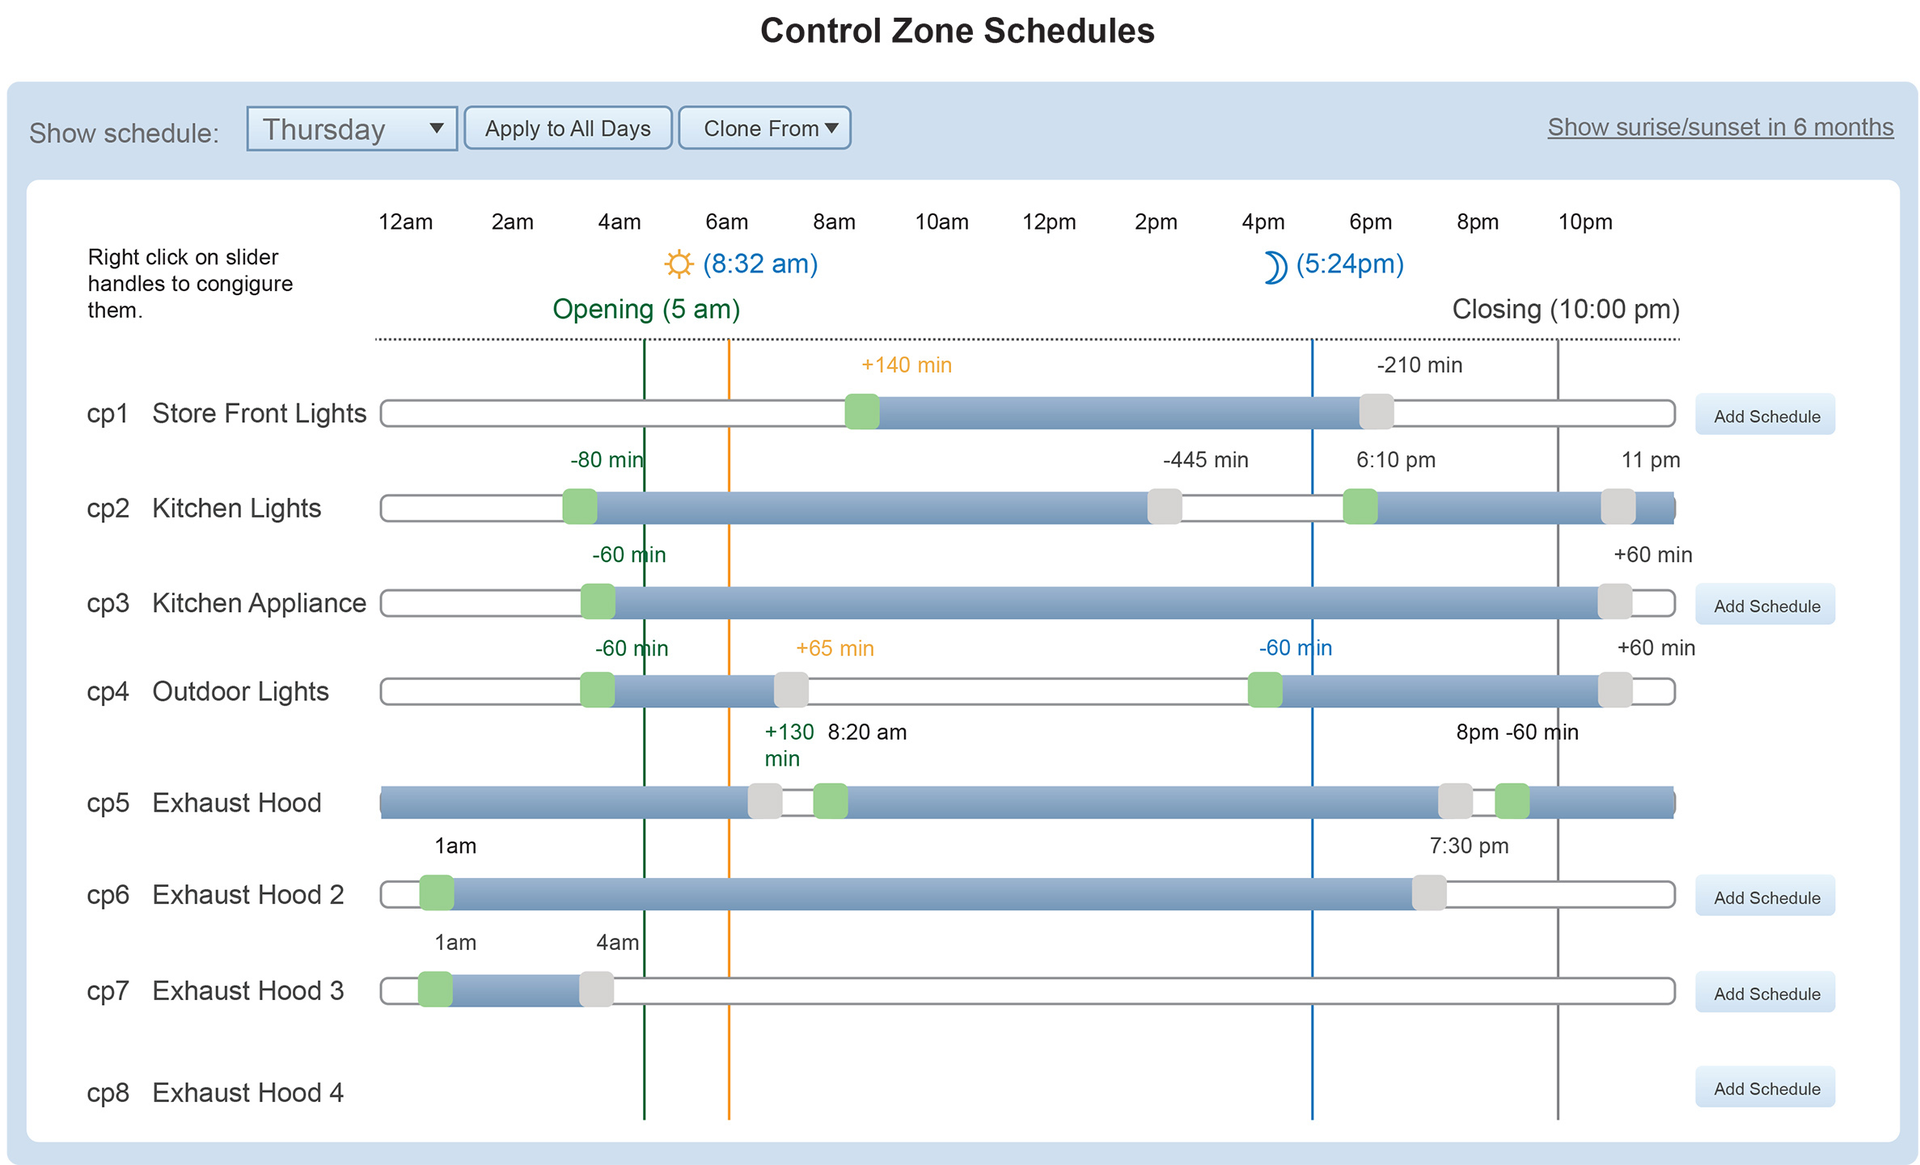Click Outdoor Lights +65 min gray handle
Image resolution: width=1920 pixels, height=1165 pixels.
point(791,690)
